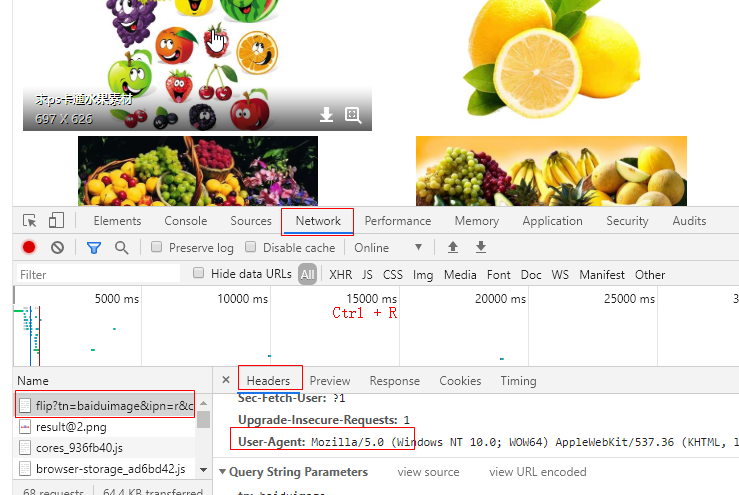Viewport: 739px width, 495px height.
Task: Switch to the Application tab
Action: pyautogui.click(x=552, y=221)
